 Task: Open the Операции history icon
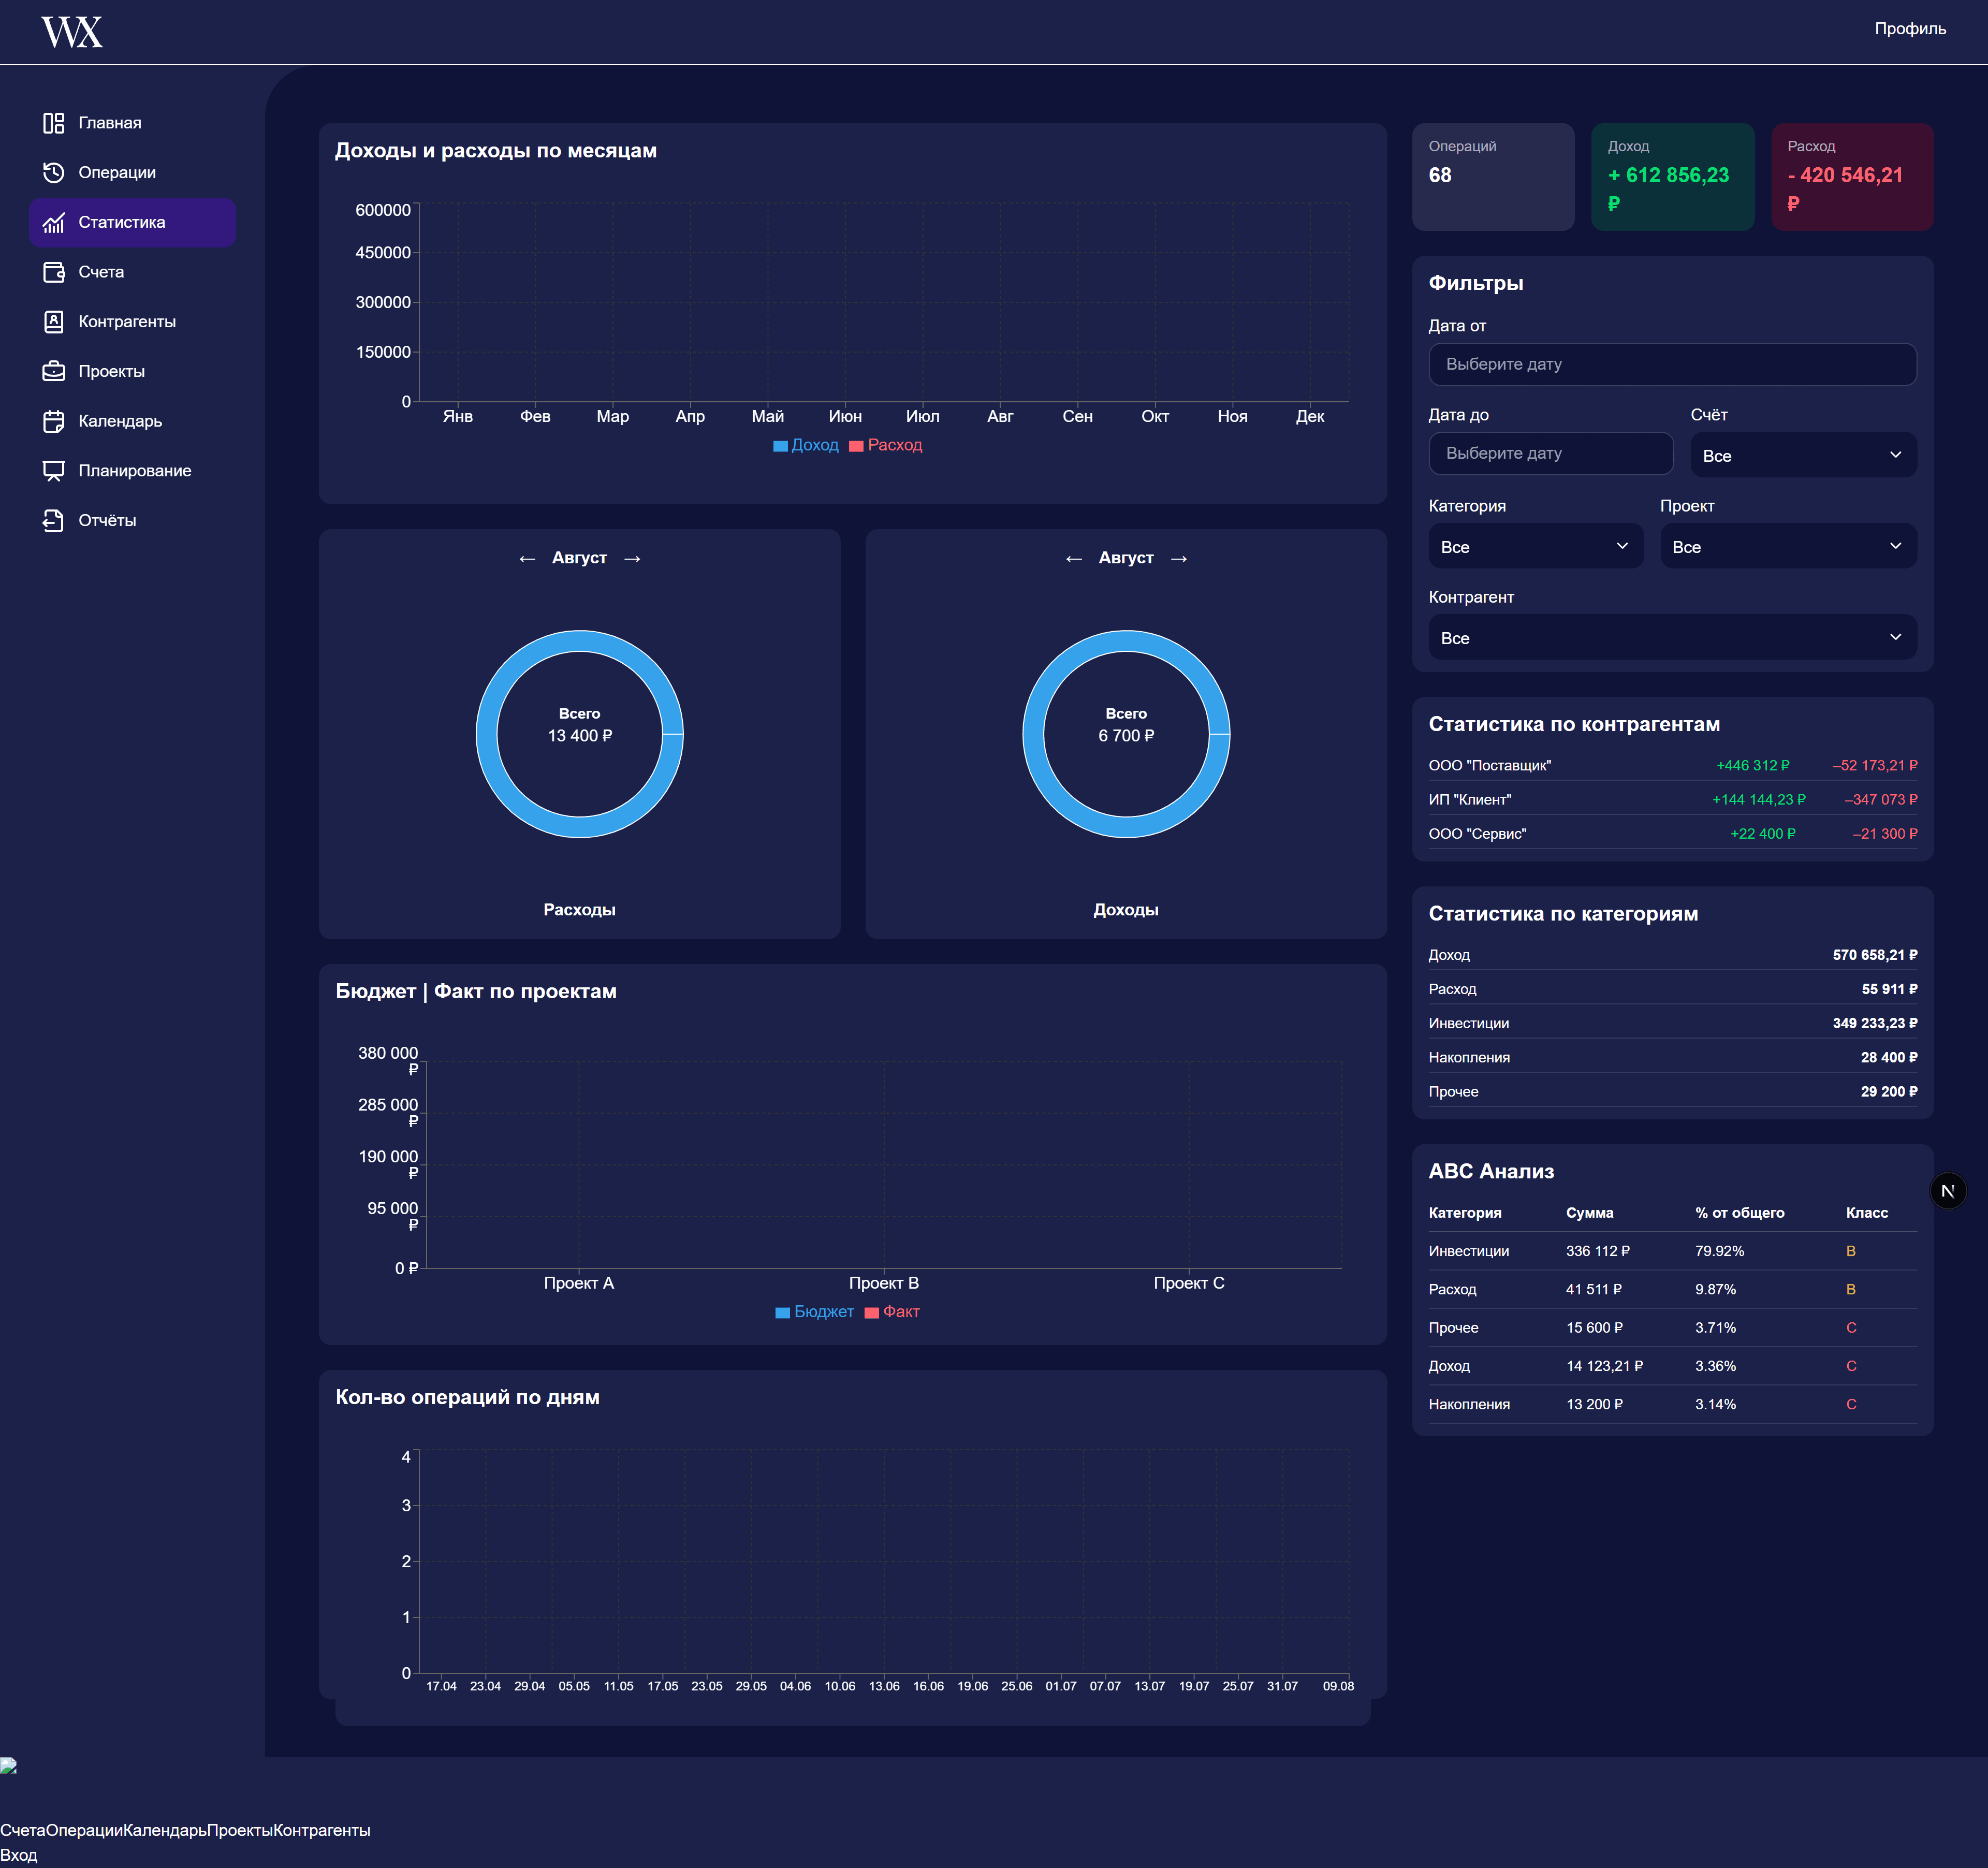pos(54,173)
